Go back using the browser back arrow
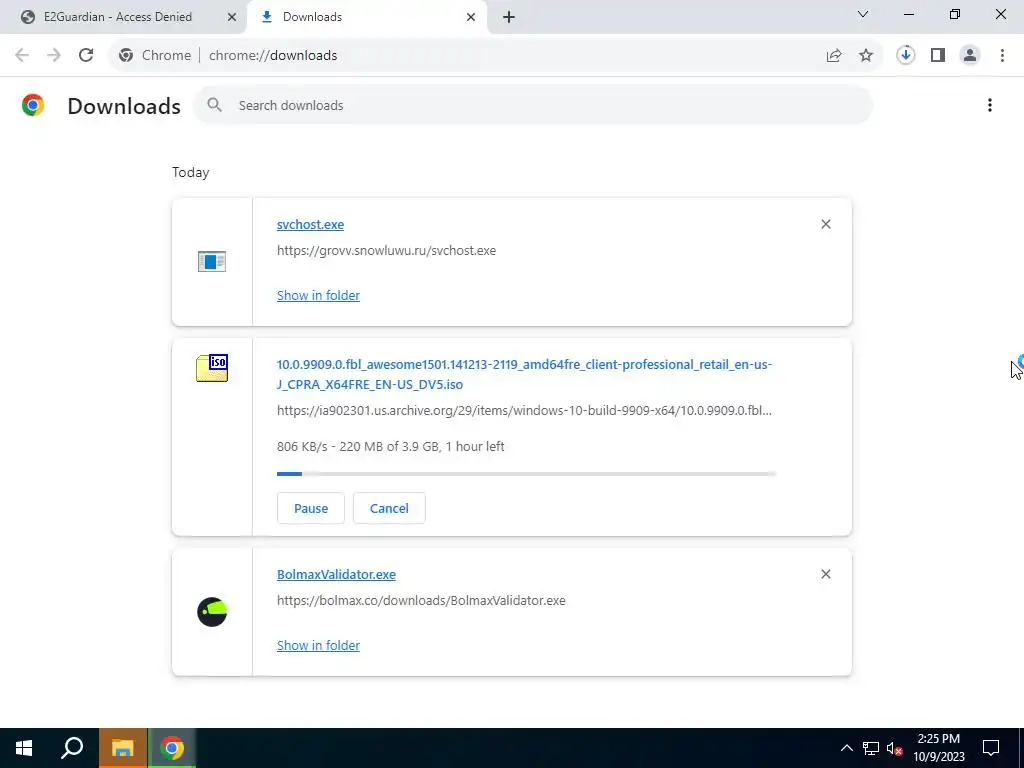 click(22, 56)
